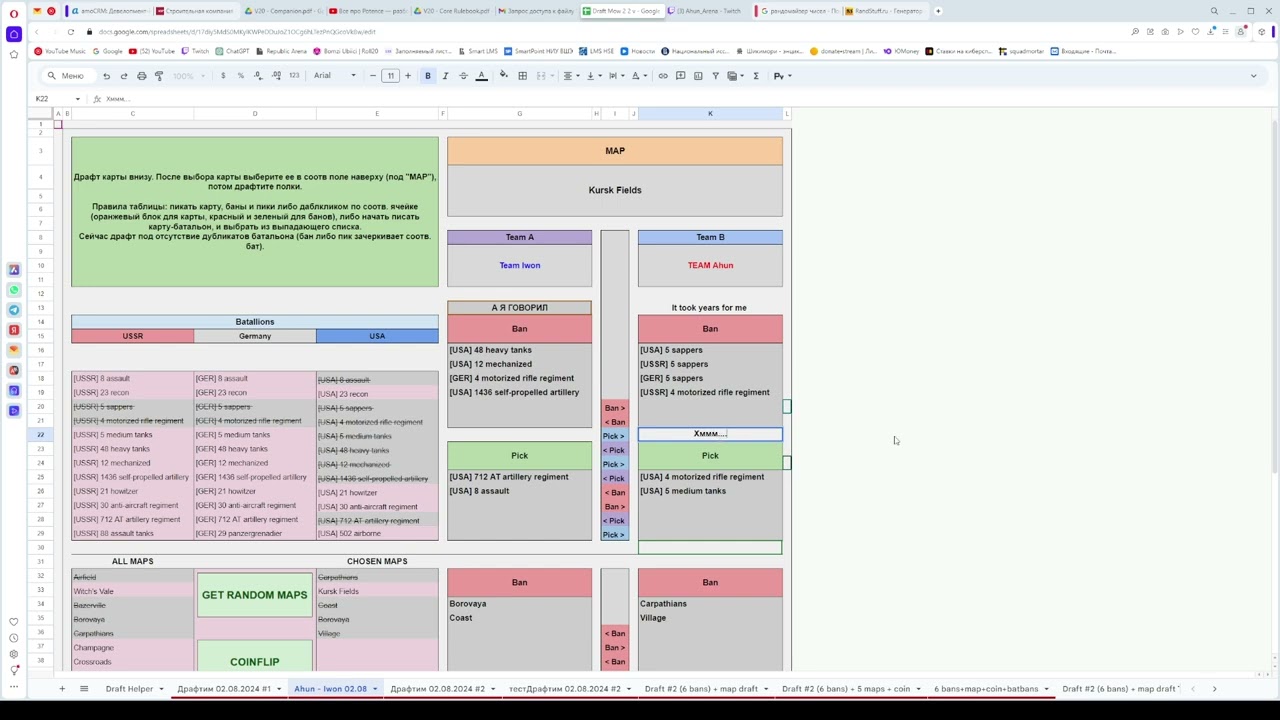Toggle bold formatting

428,76
